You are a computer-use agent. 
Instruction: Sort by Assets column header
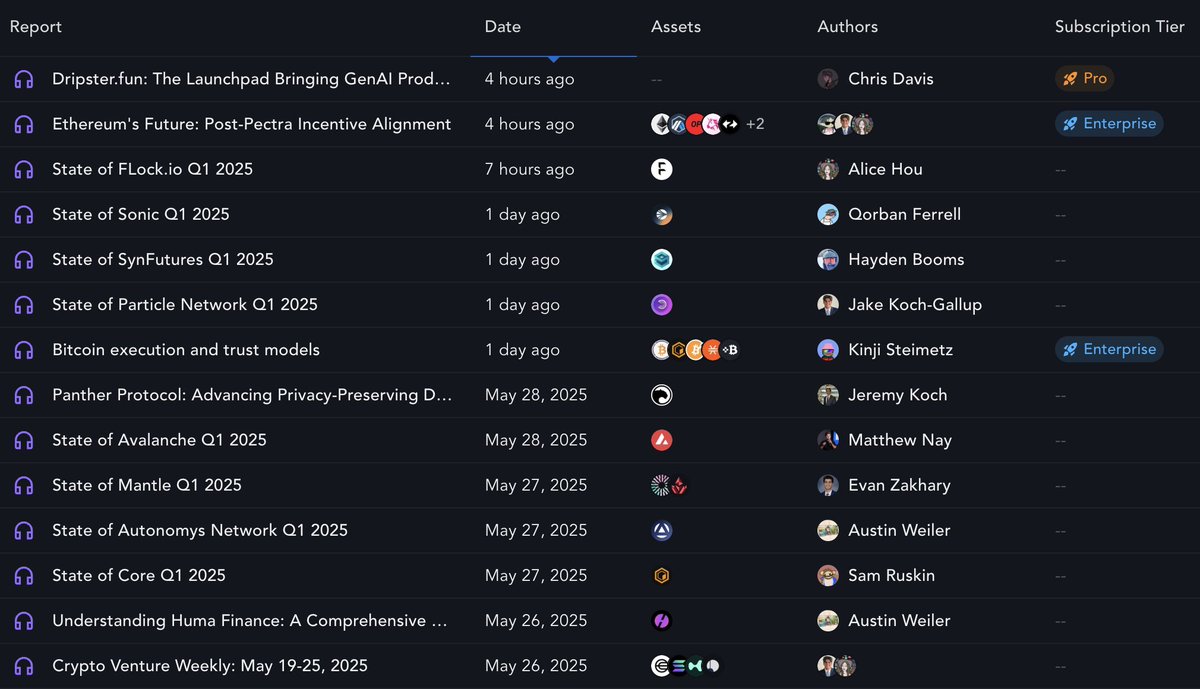tap(676, 27)
